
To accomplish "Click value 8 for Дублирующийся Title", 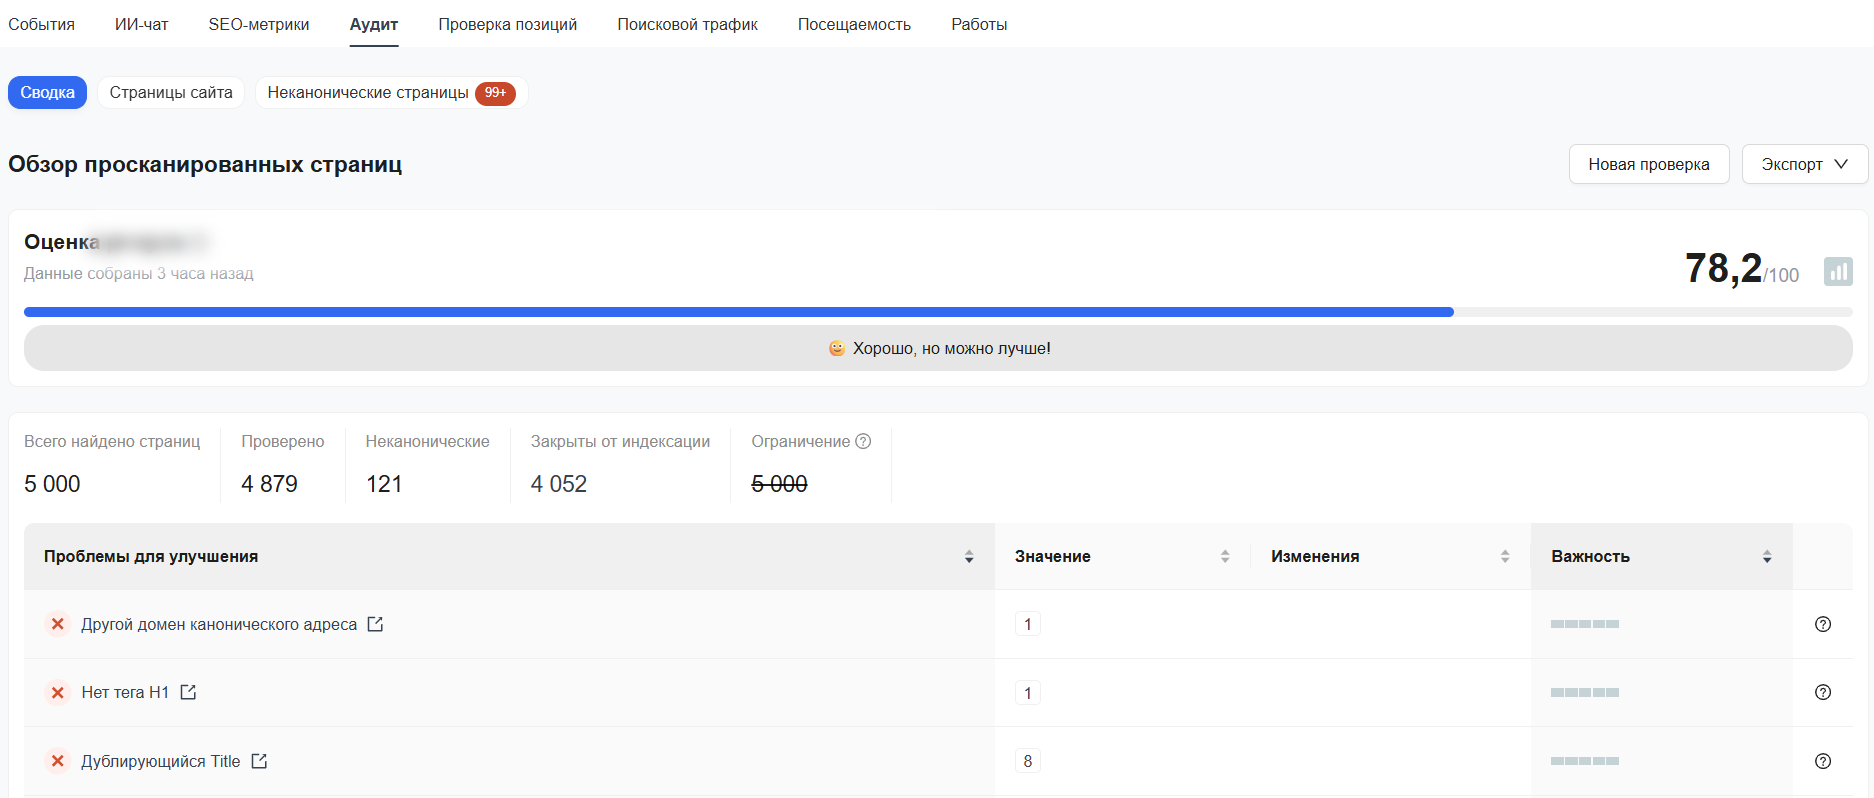I will click(1027, 761).
